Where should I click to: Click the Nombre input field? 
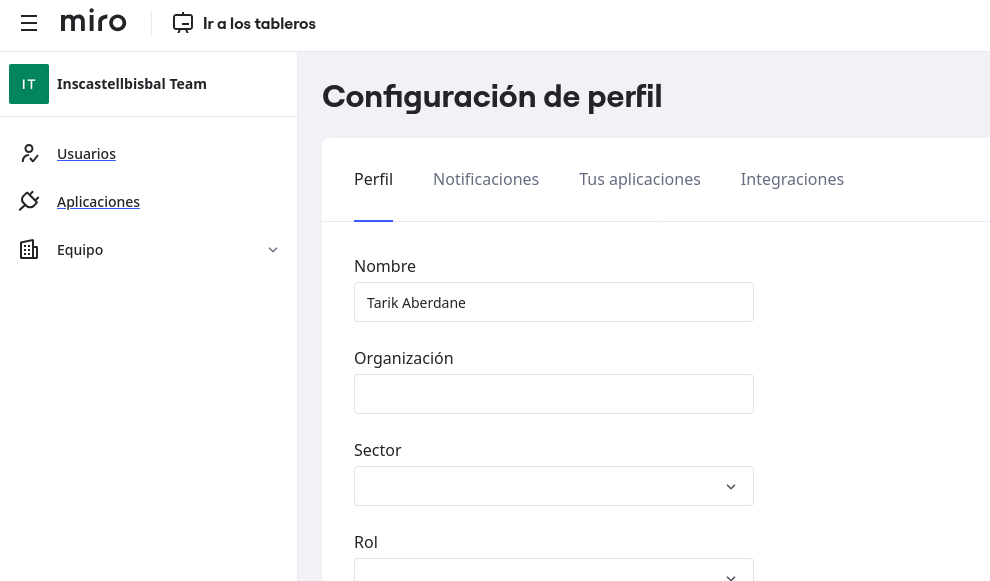click(553, 302)
